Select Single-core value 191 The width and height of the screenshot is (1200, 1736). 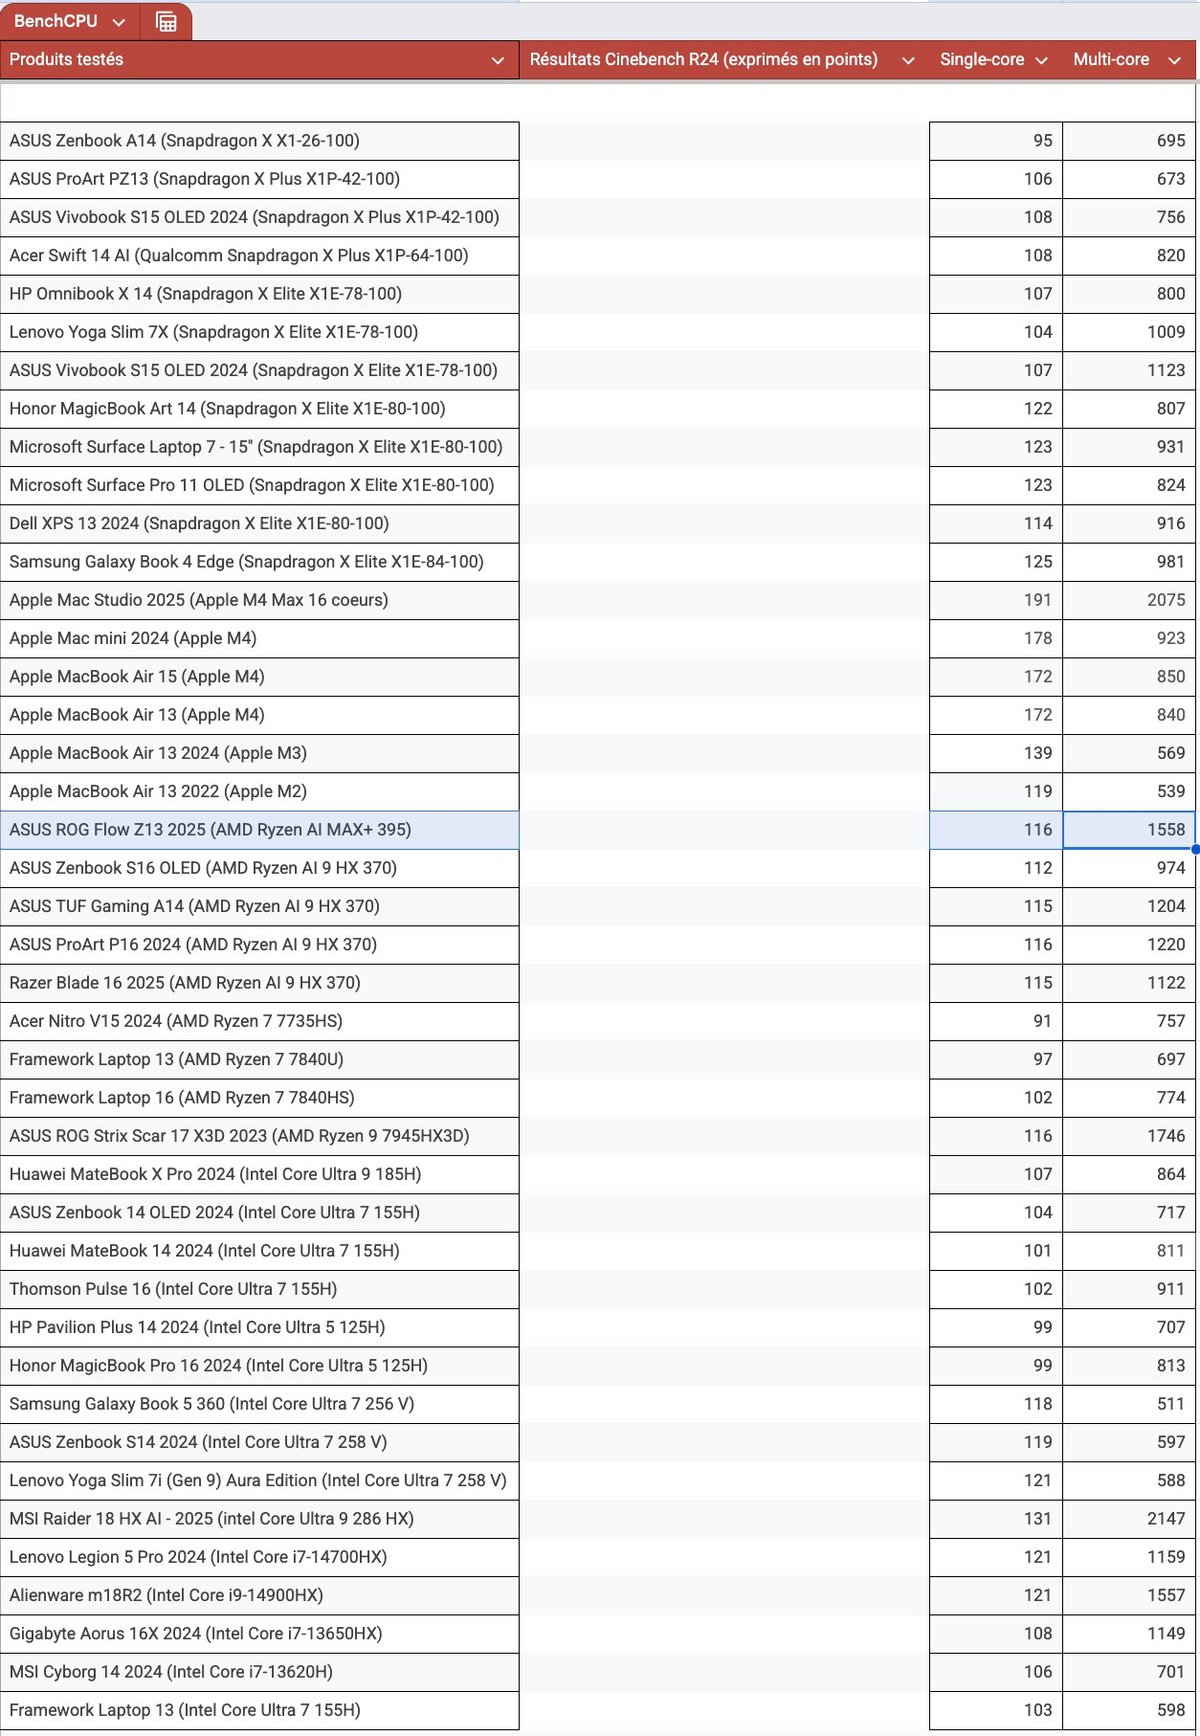(996, 600)
